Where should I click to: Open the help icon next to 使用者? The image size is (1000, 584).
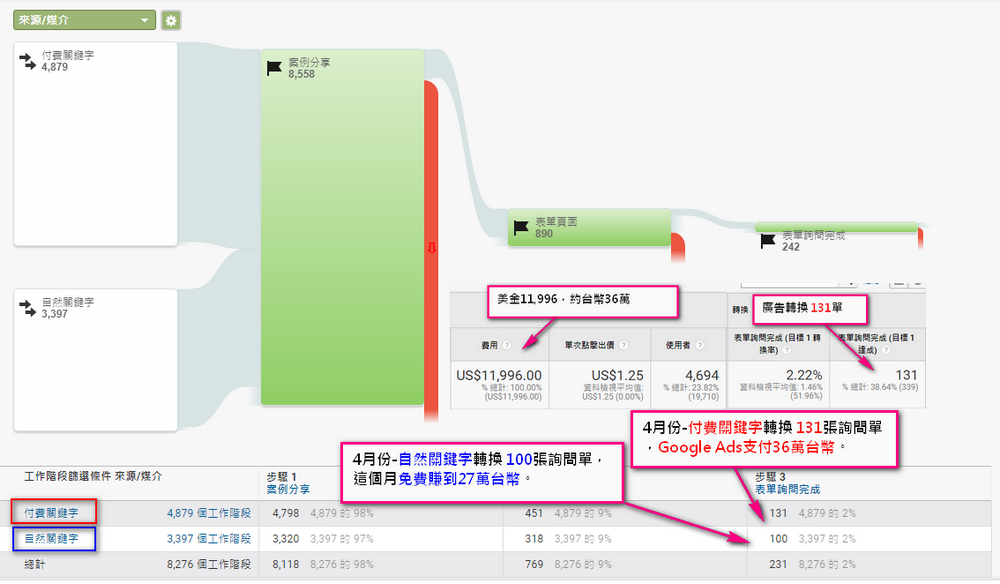[700, 345]
